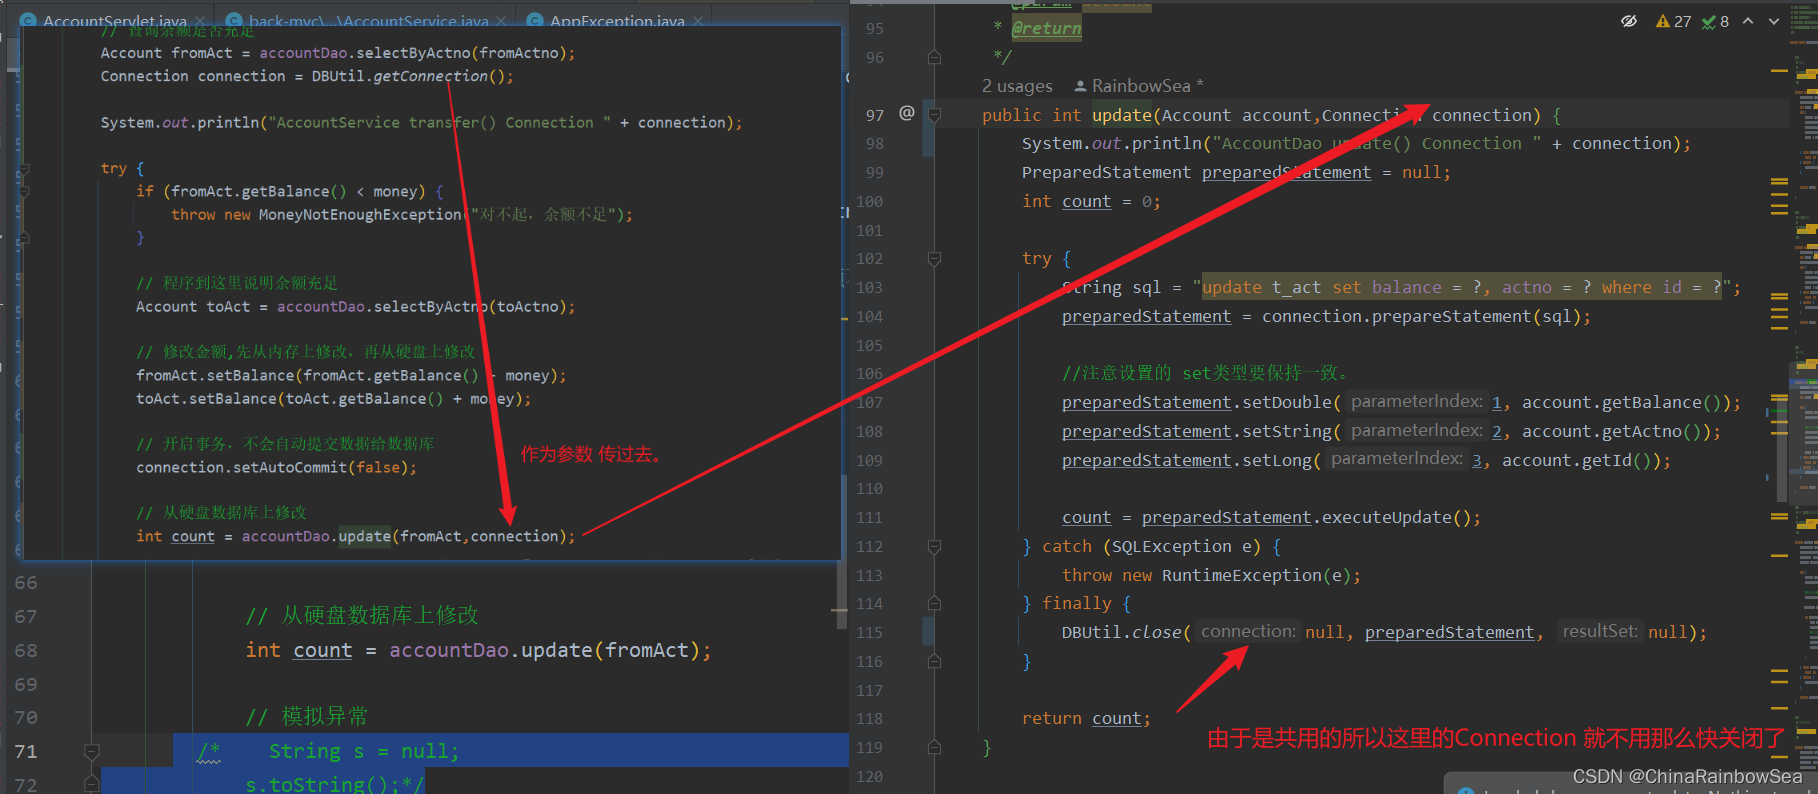
Task: Click 'accountDao.update(fromAct)' on line 68
Action: (x=545, y=651)
